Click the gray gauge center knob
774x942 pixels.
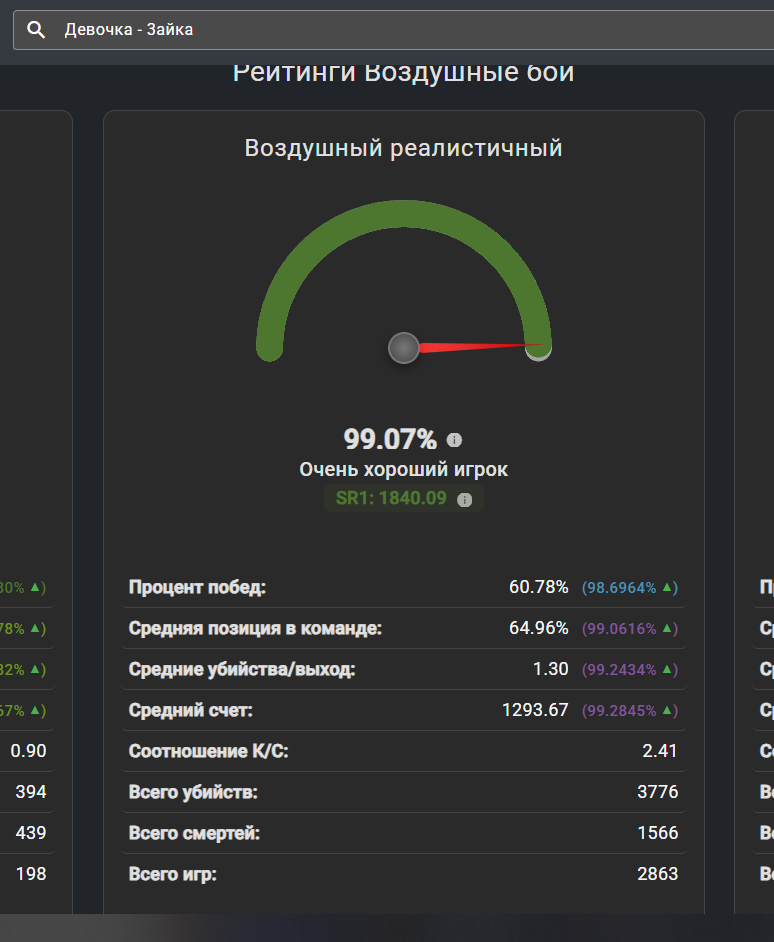pos(404,348)
